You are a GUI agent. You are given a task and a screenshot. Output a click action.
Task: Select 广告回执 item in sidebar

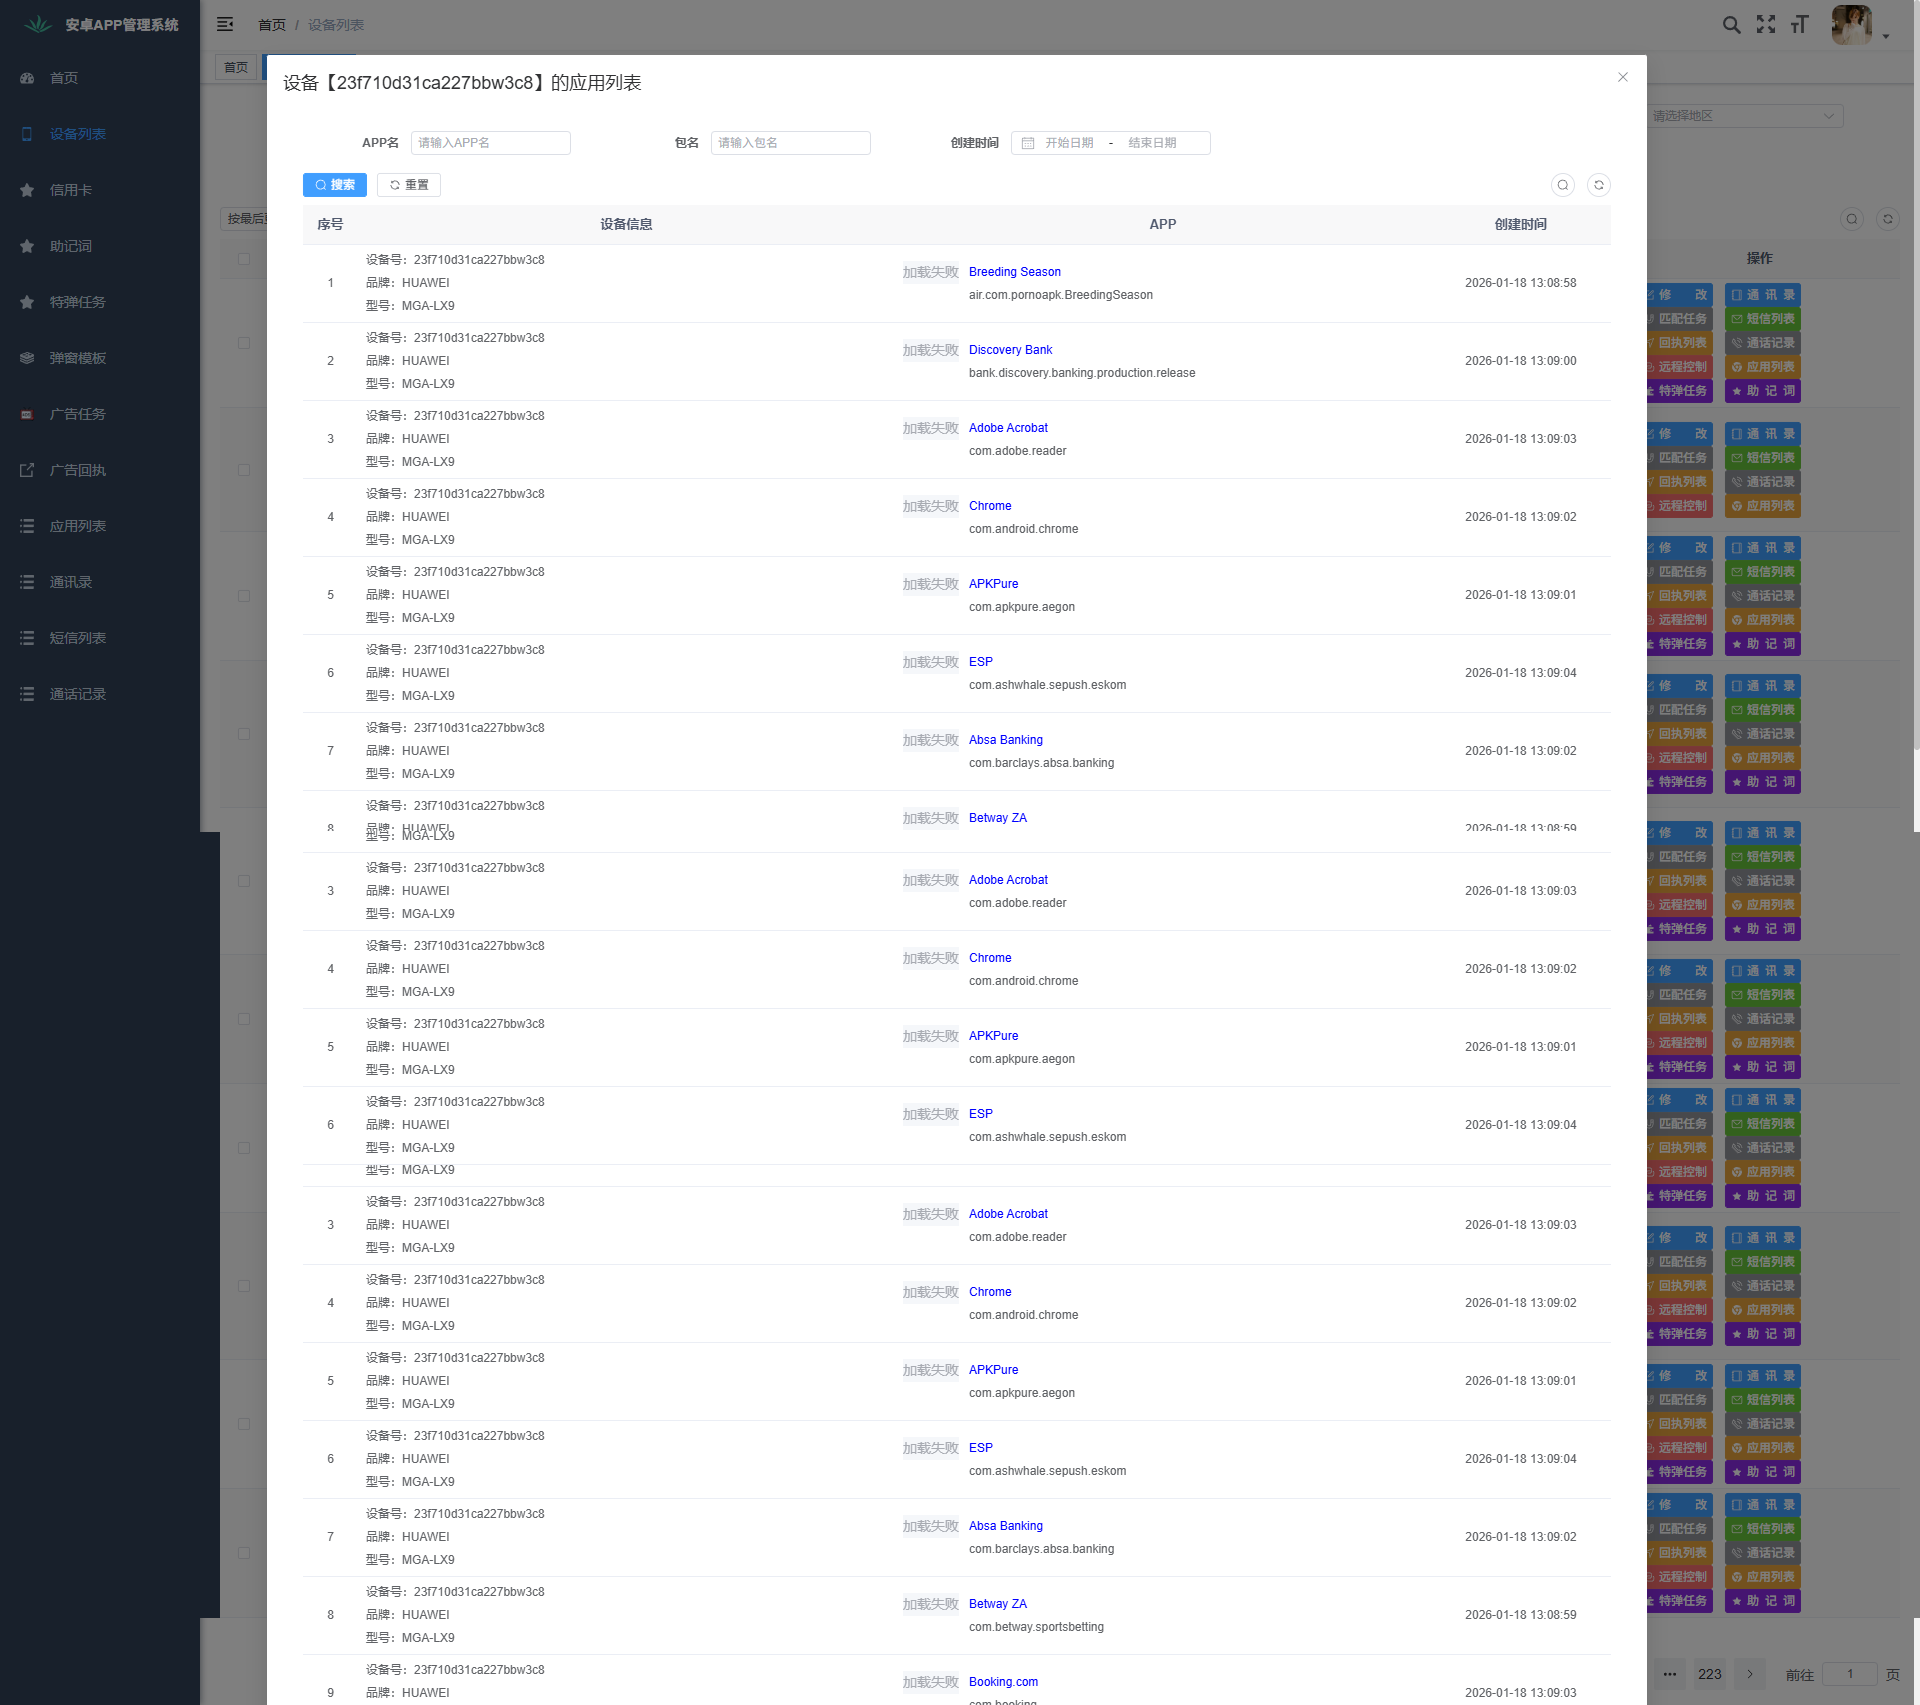click(100, 470)
